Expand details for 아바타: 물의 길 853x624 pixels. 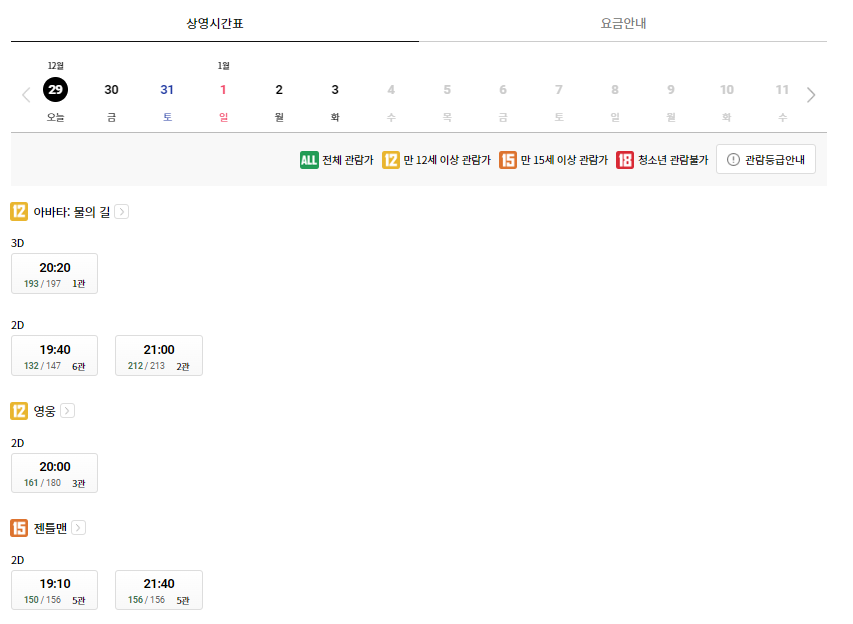pyautogui.click(x=121, y=211)
